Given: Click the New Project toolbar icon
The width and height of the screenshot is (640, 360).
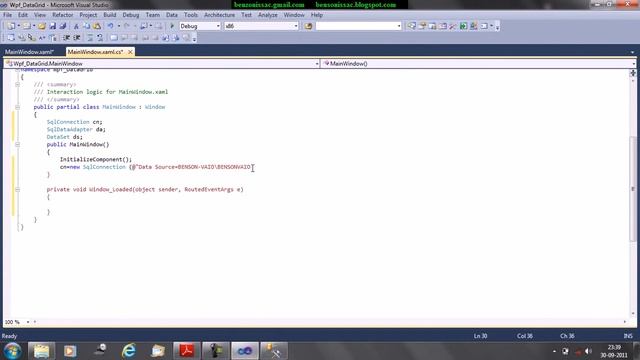Looking at the screenshot, I should pos(11,26).
